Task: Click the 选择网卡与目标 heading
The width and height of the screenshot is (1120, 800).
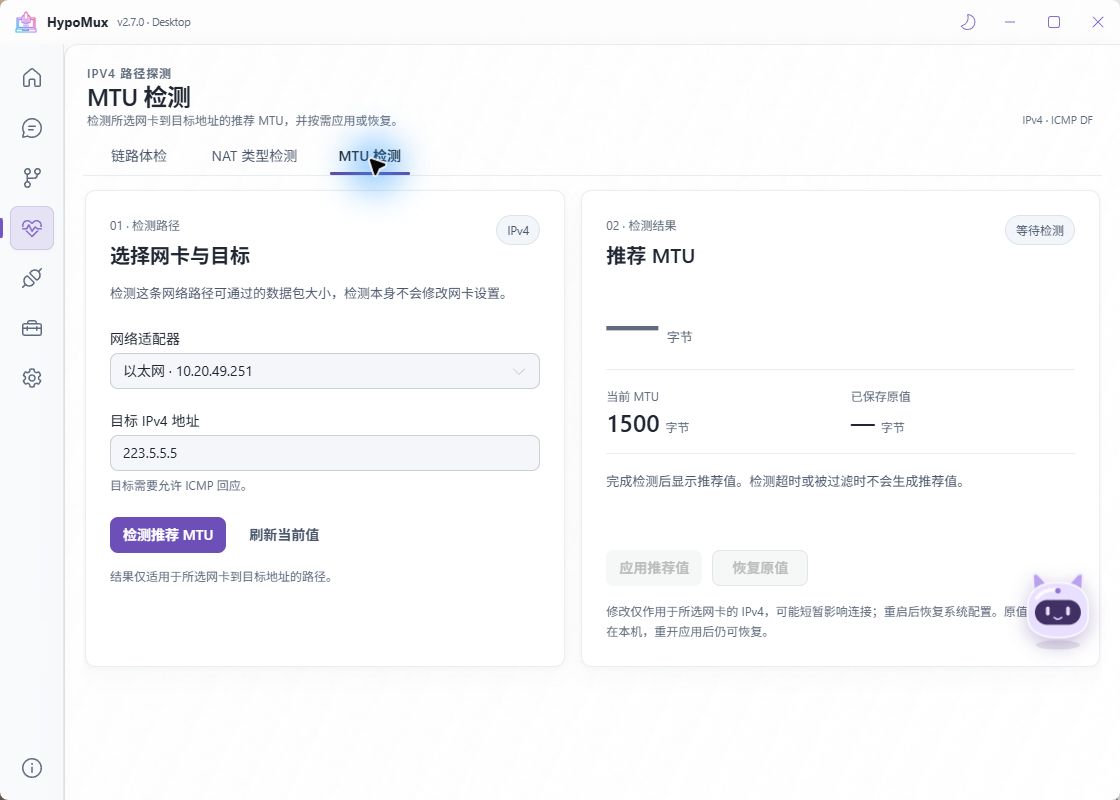Action: pos(180,256)
